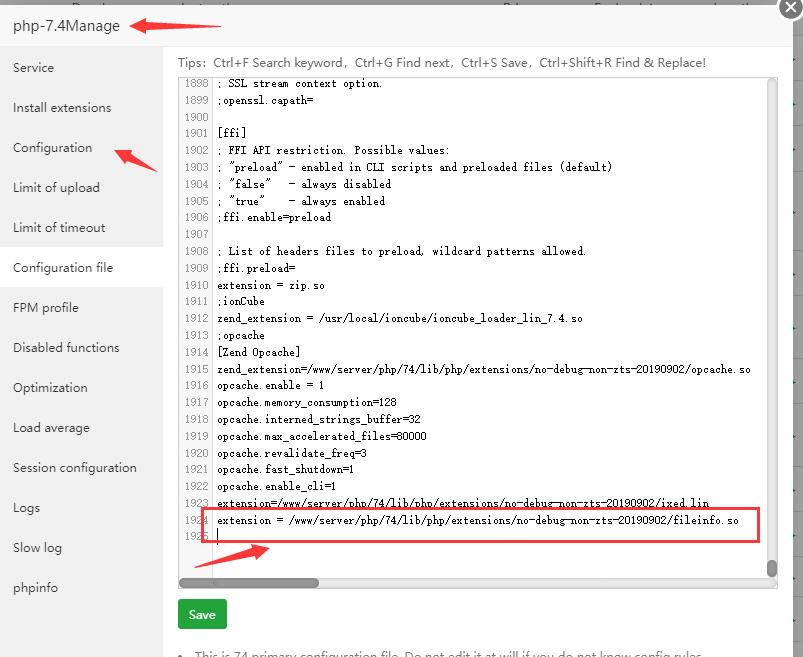Click 'FFI API restriction' comment line

click(333, 150)
